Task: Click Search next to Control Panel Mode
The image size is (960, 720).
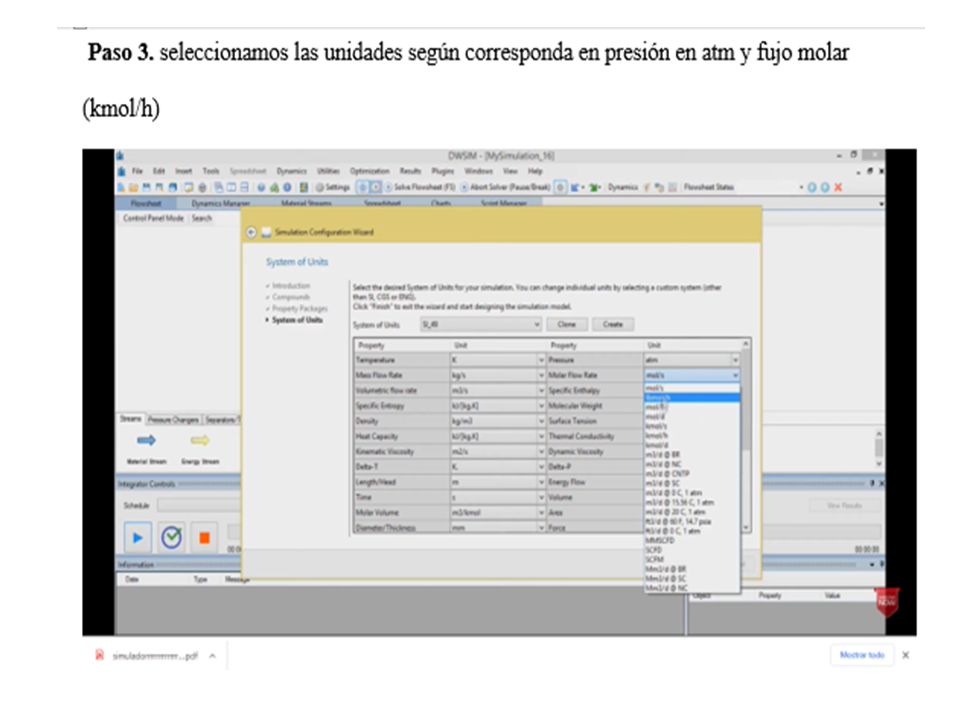Action: (x=201, y=218)
